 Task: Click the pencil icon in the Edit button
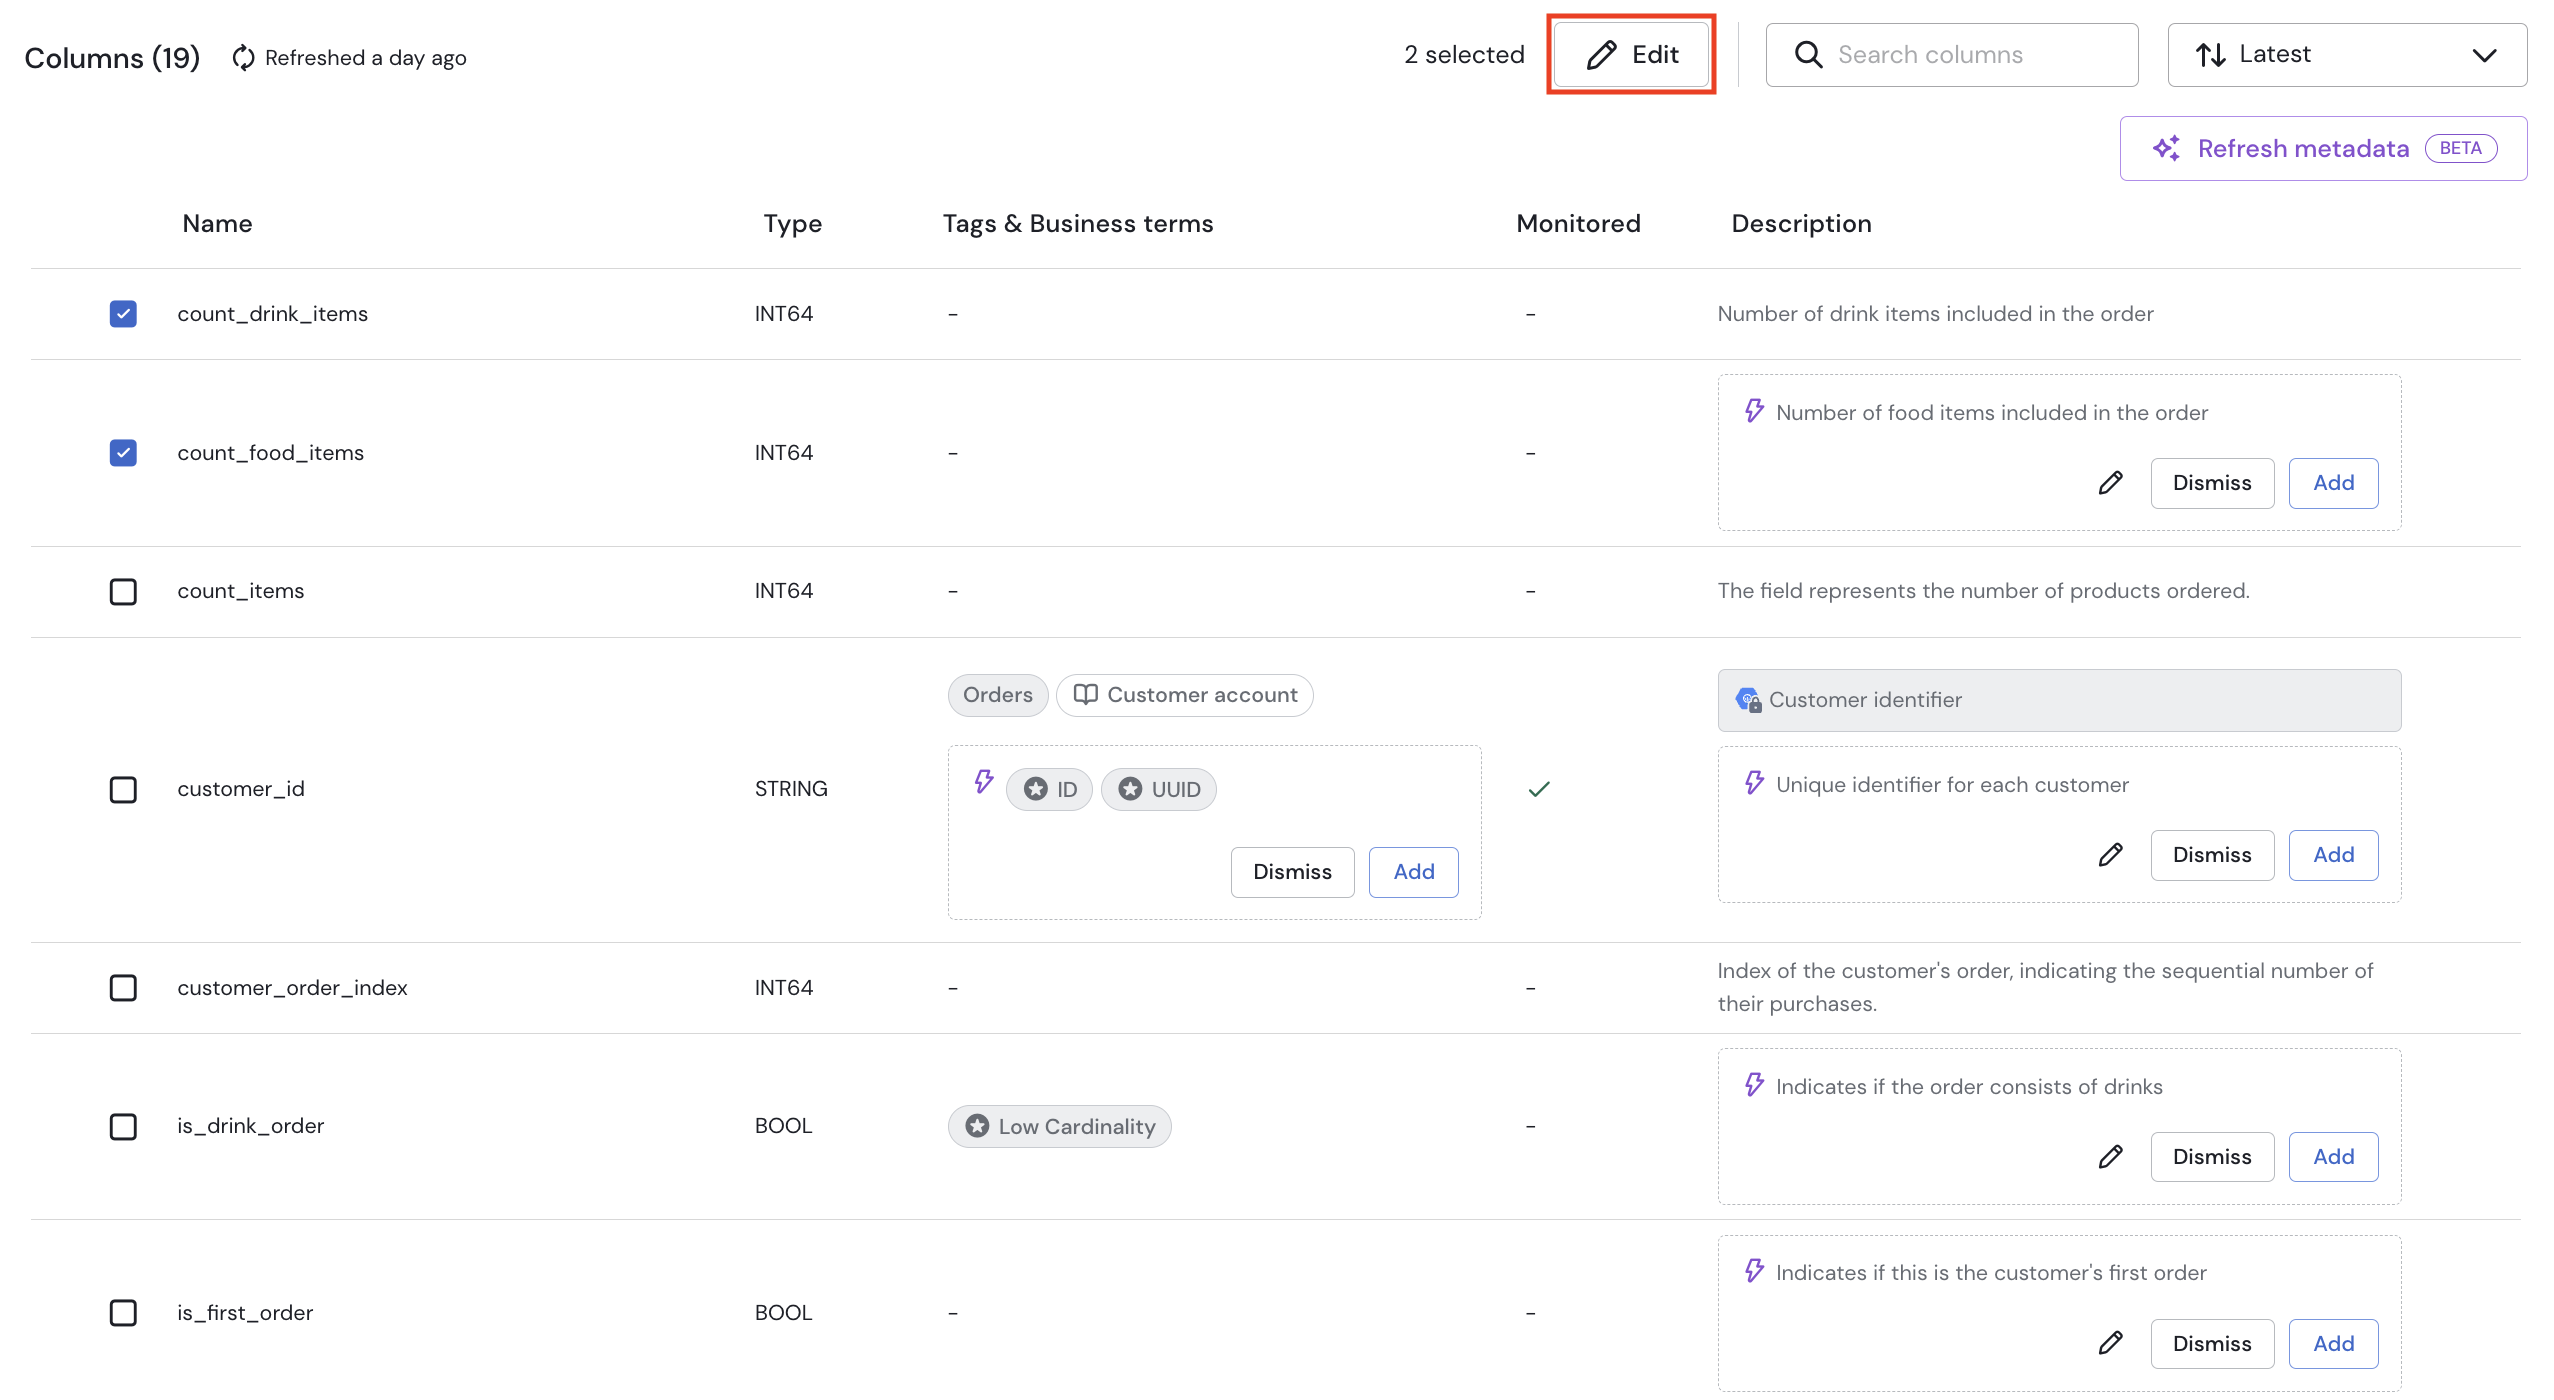[1602, 55]
